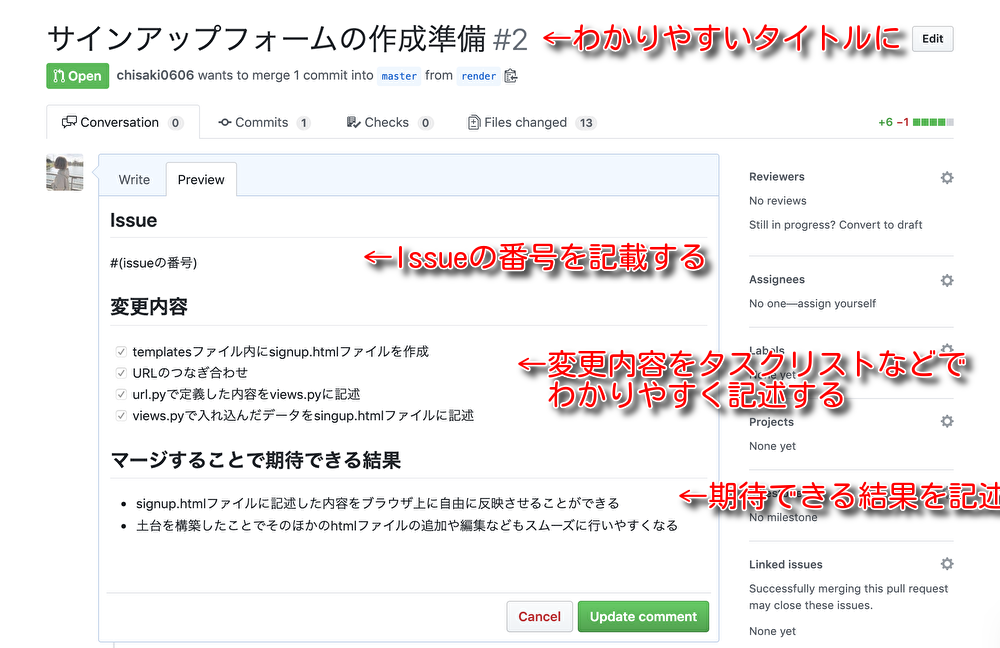Switch to the Files changed tab

532,122
